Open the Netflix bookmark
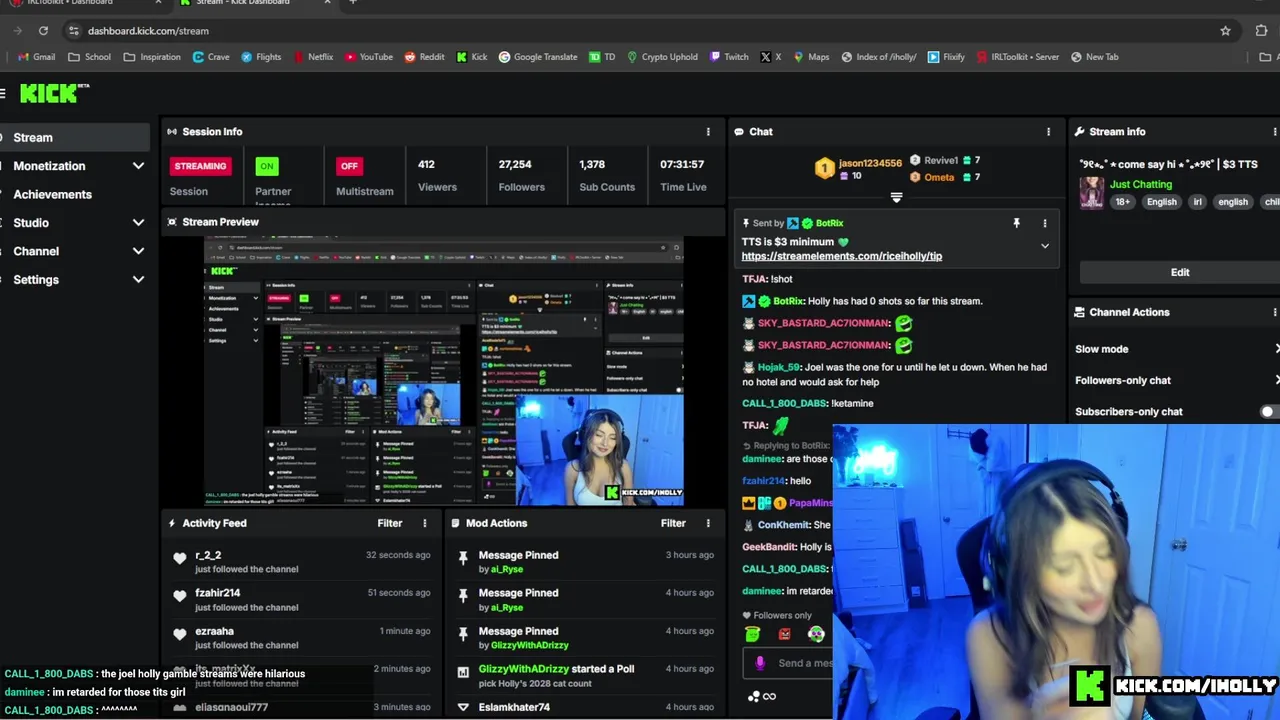Viewport: 1280px width, 720px height. click(x=313, y=57)
